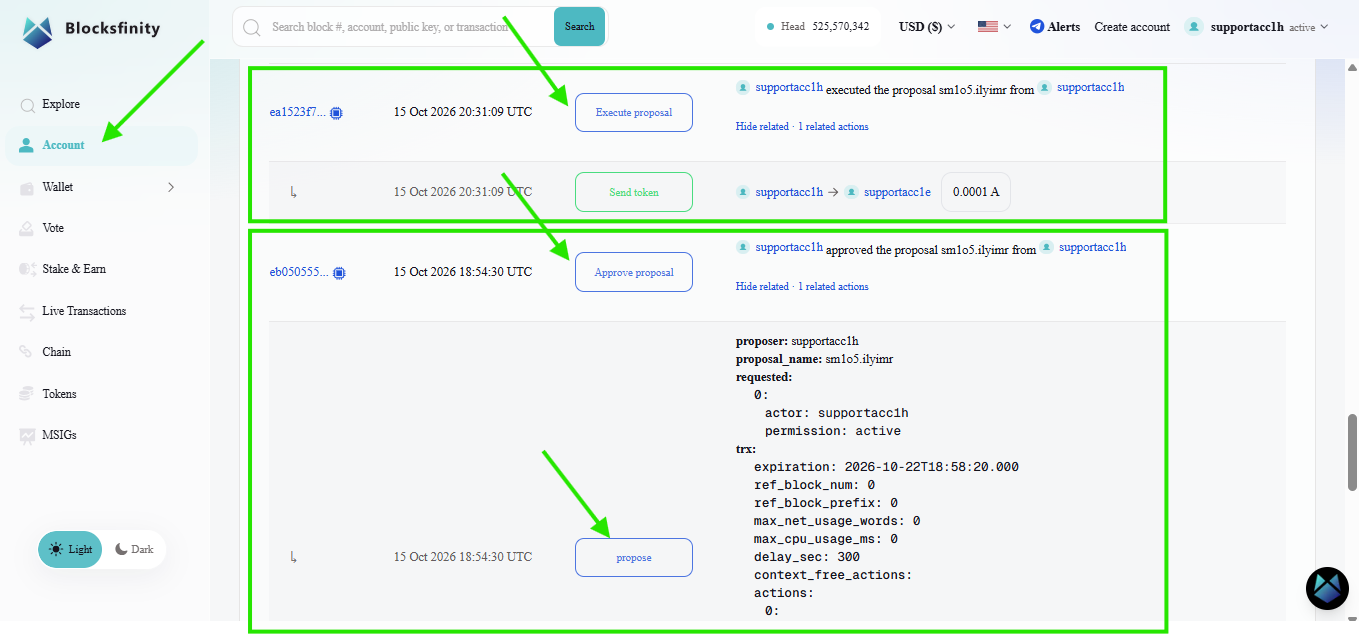Click the 0.0001 A amount badge
Screen dimensions: 1359x635
point(976,192)
